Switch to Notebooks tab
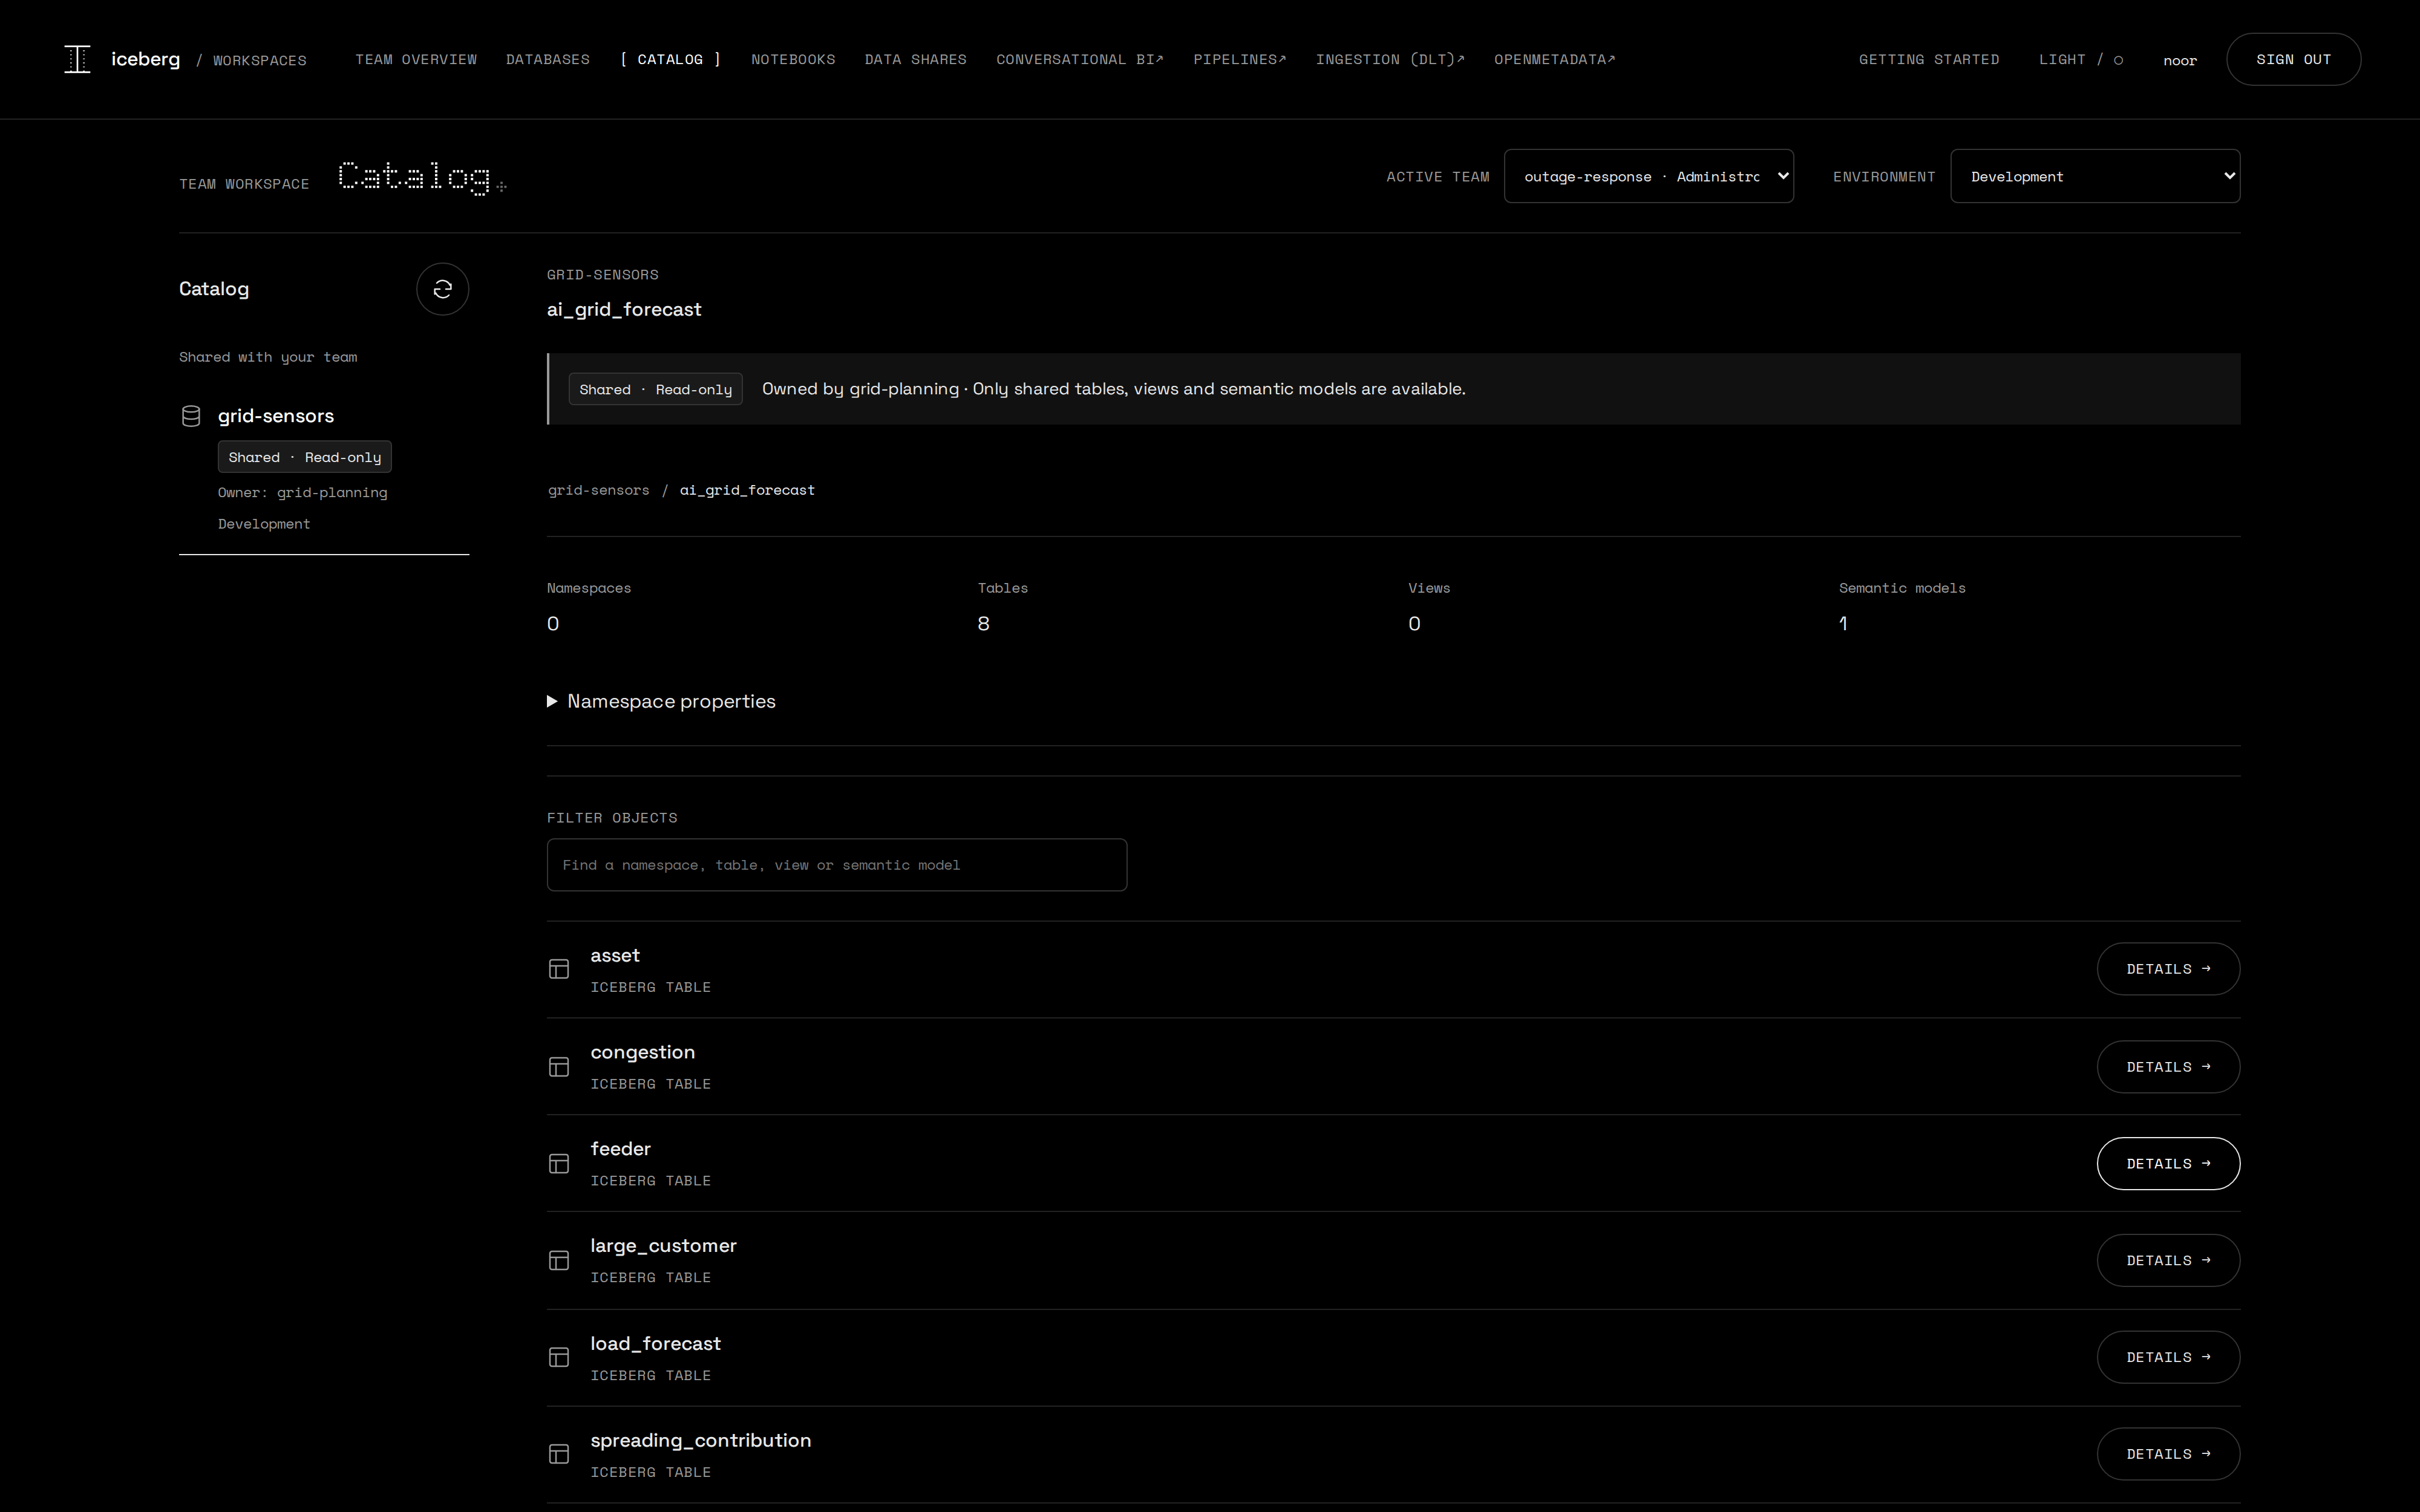The image size is (2420, 1512). click(x=793, y=60)
